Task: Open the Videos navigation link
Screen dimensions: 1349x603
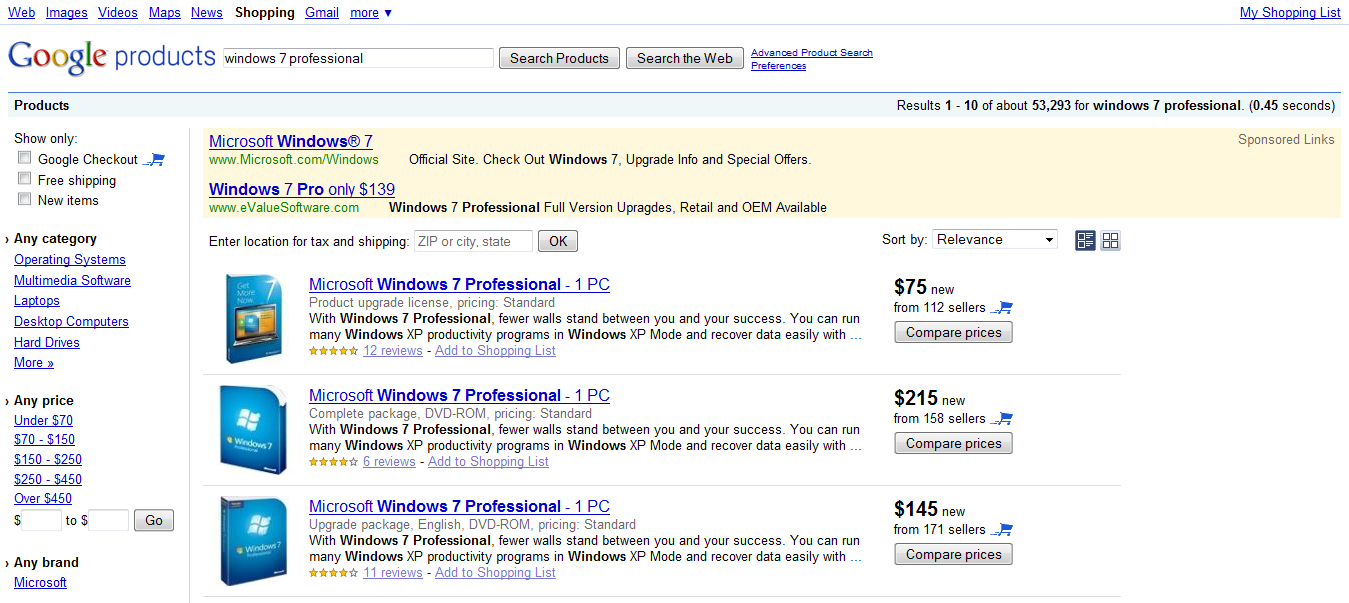Action: pyautogui.click(x=118, y=13)
